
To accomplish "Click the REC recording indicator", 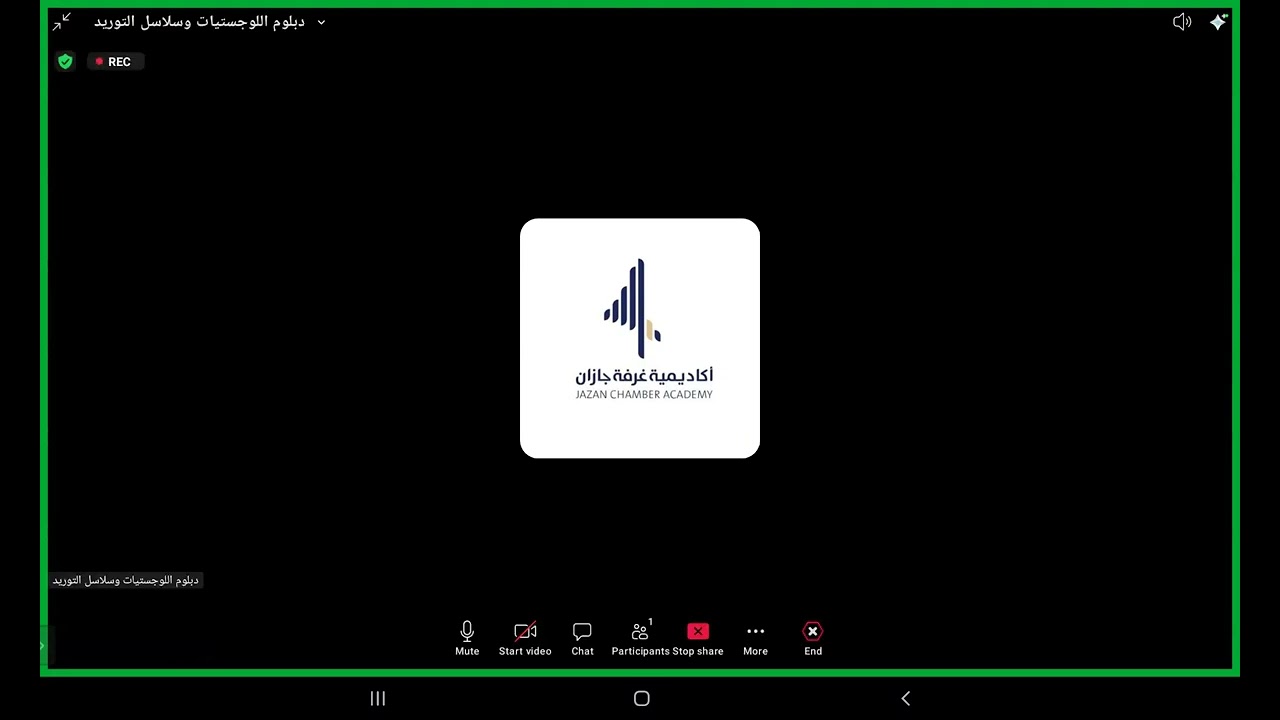I will [116, 62].
